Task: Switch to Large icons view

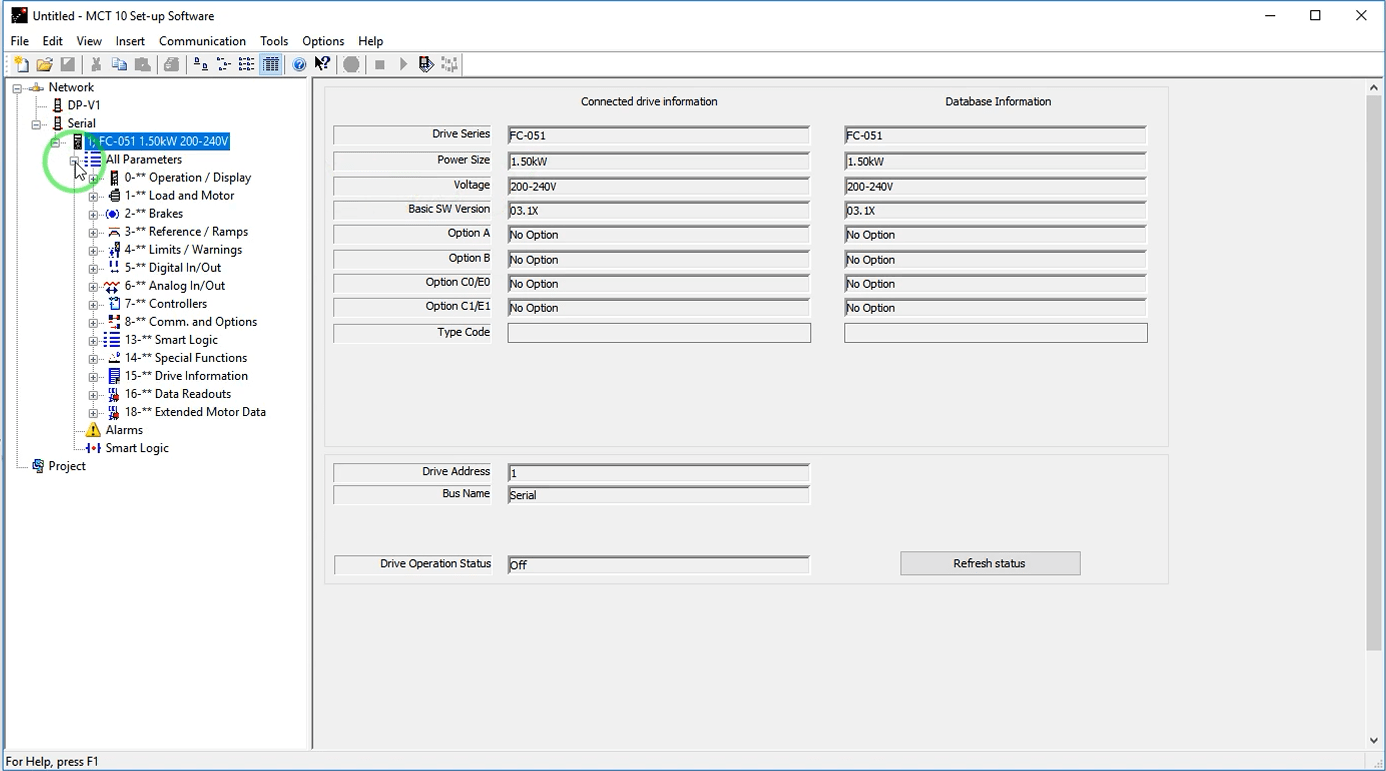Action: 200,64
